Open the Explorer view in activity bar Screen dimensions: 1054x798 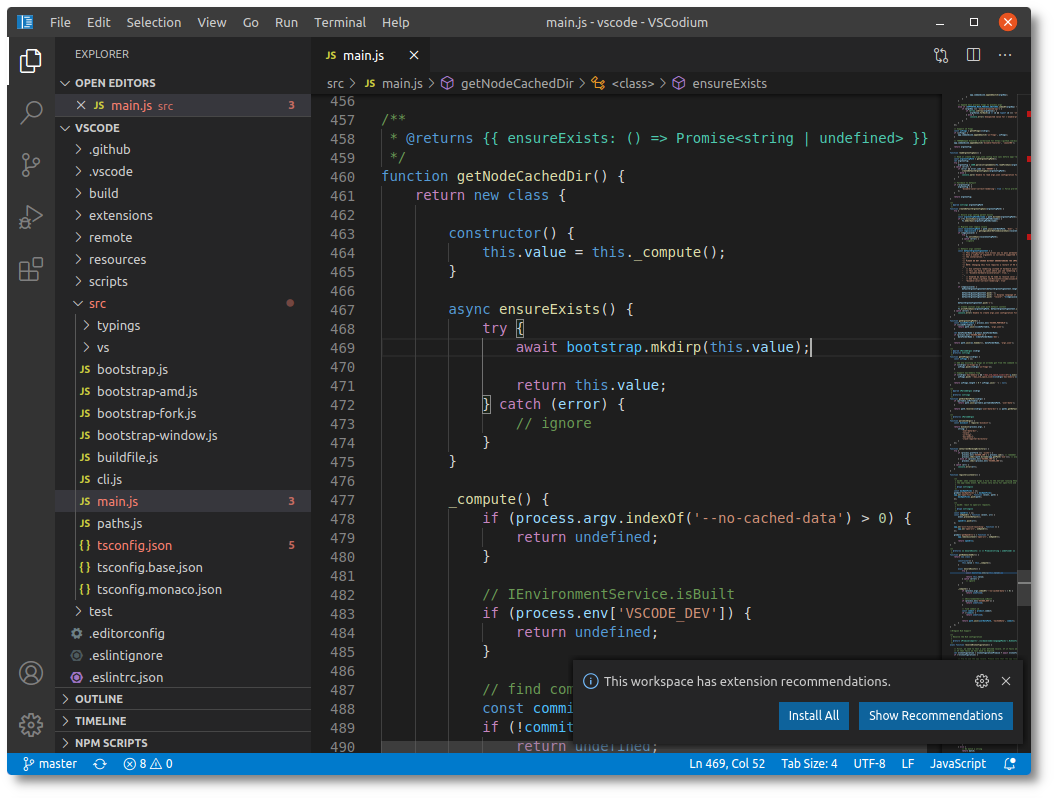tap(30, 61)
